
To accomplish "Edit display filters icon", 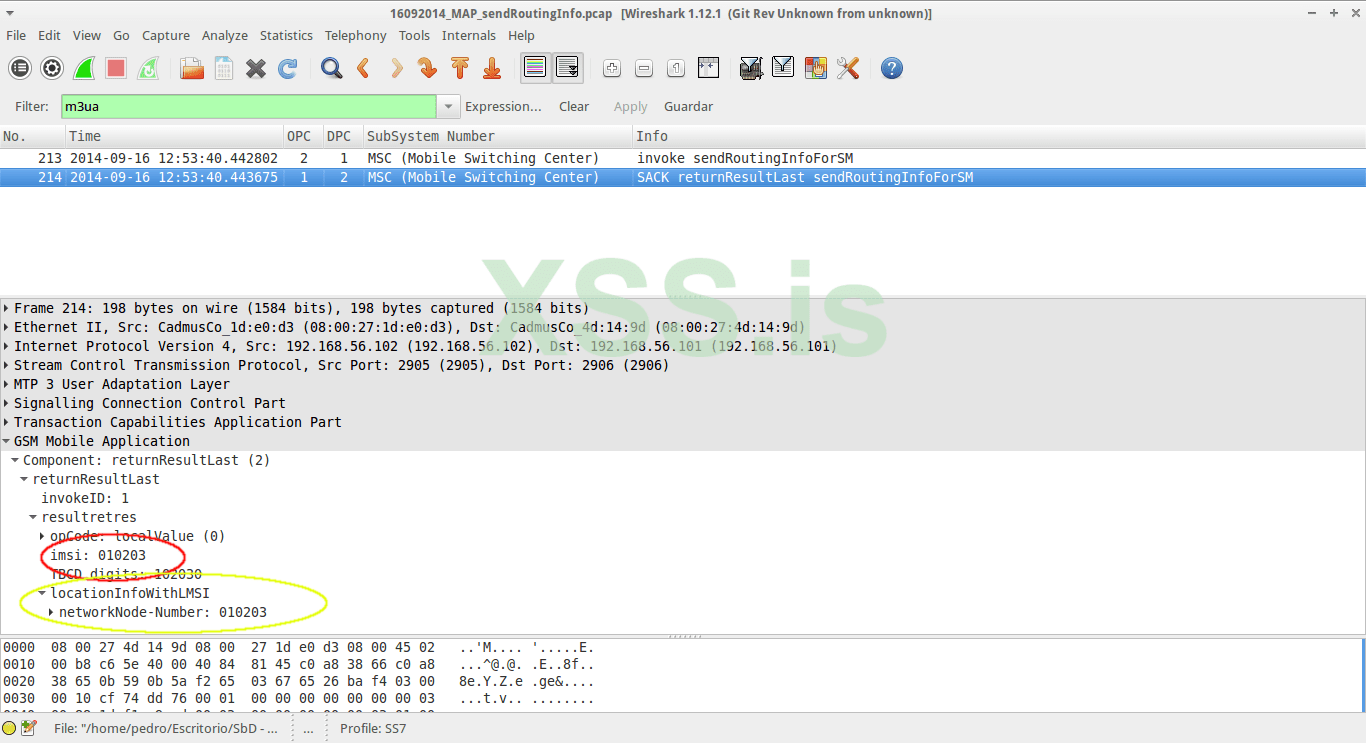I will (x=784, y=68).
